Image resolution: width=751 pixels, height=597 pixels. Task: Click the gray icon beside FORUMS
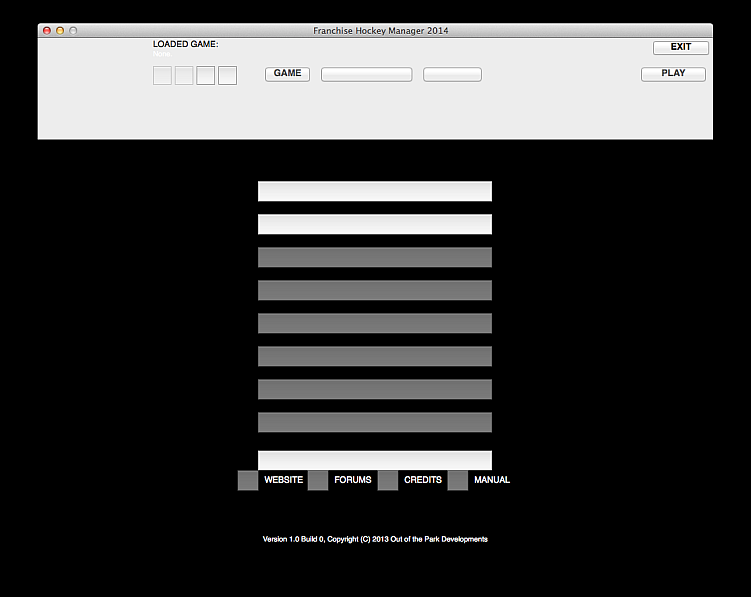tap(318, 480)
